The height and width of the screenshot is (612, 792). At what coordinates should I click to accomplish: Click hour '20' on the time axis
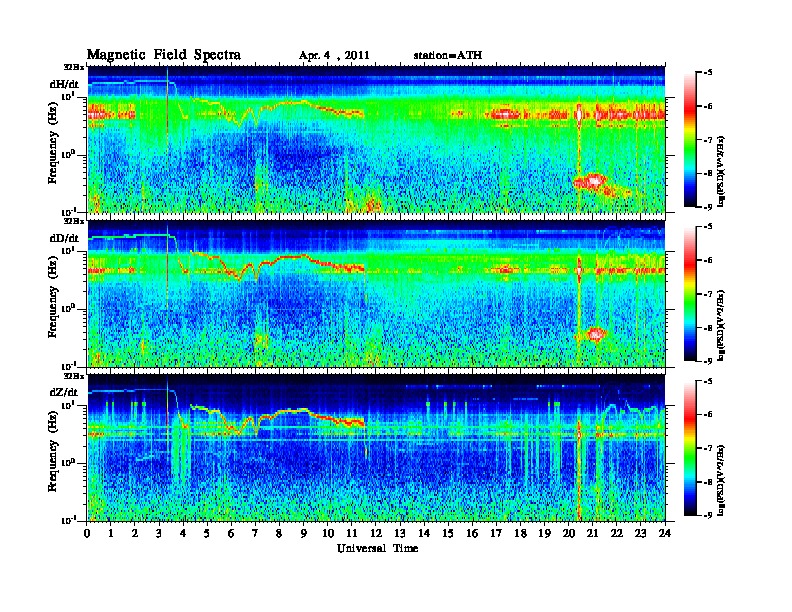[x=568, y=534]
